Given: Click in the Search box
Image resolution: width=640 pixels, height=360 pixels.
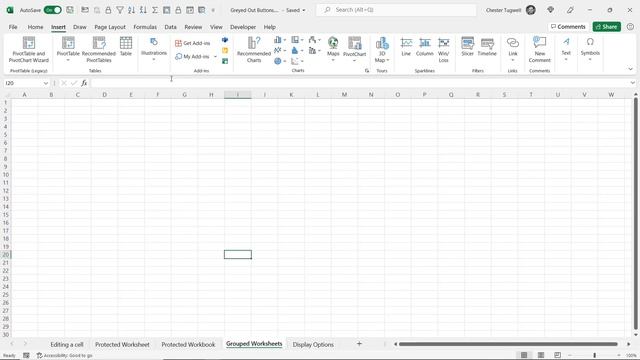Looking at the screenshot, I should (396, 10).
